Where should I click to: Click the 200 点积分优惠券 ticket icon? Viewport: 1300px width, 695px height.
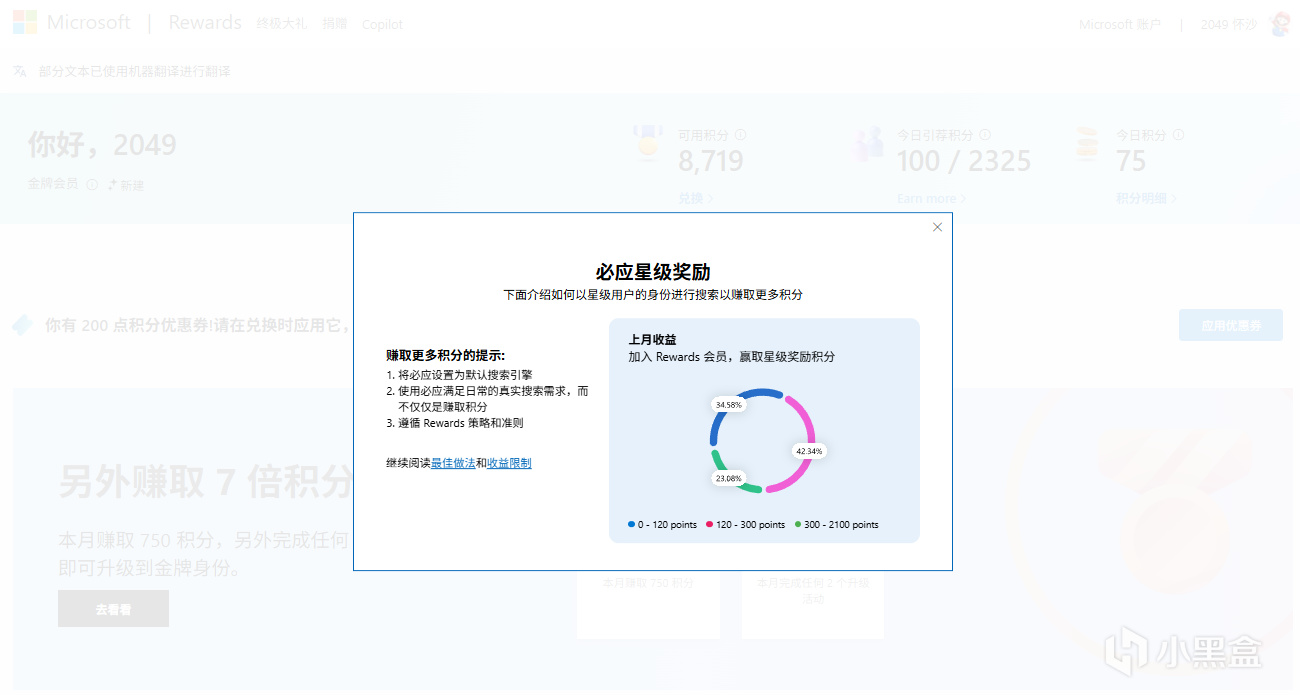[x=23, y=325]
